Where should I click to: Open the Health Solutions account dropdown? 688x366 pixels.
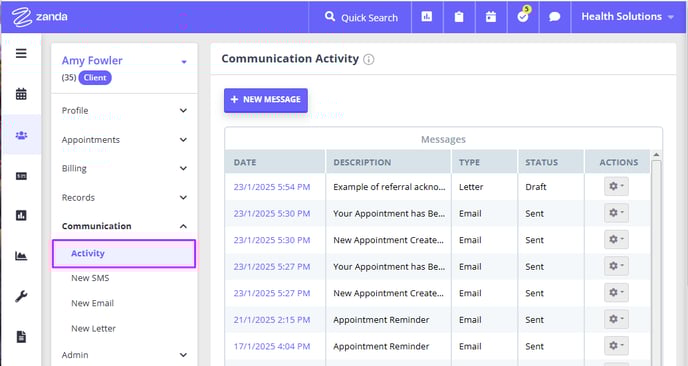pos(627,17)
